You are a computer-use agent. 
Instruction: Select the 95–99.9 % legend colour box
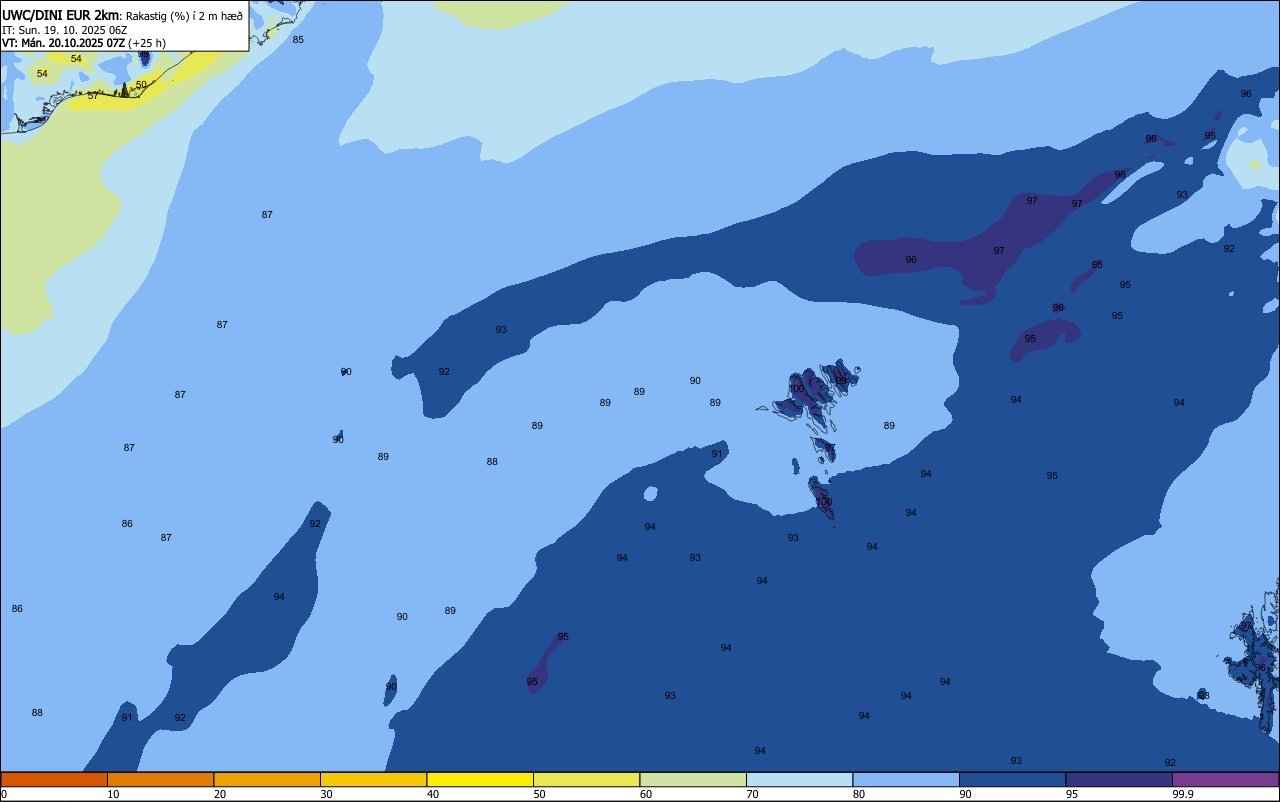pyautogui.click(x=1119, y=779)
